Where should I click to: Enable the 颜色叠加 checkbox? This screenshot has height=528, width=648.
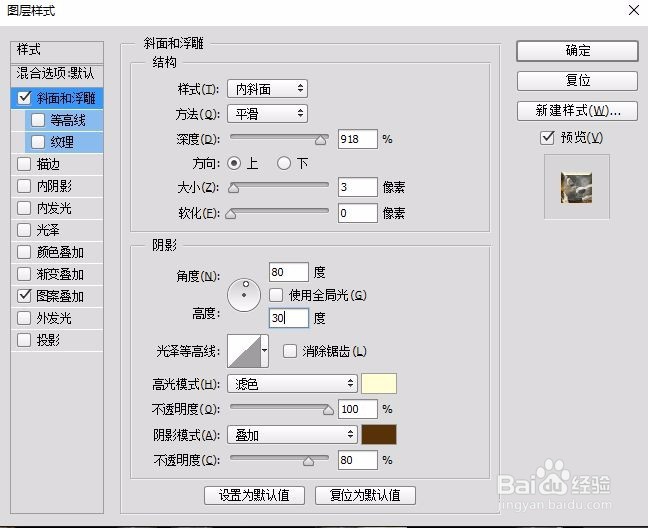24,252
